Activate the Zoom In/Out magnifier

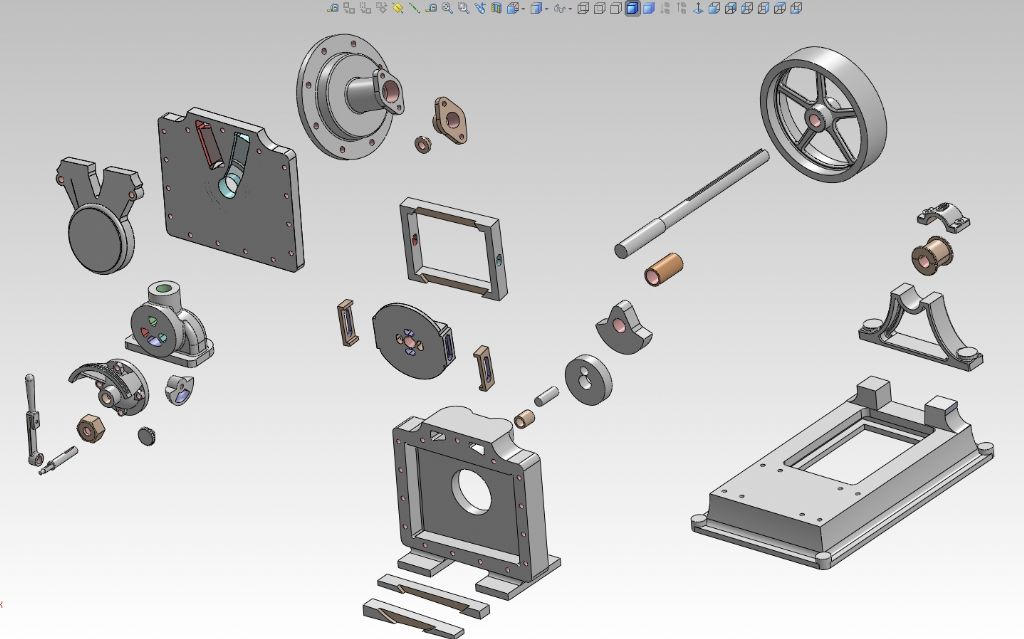point(447,8)
